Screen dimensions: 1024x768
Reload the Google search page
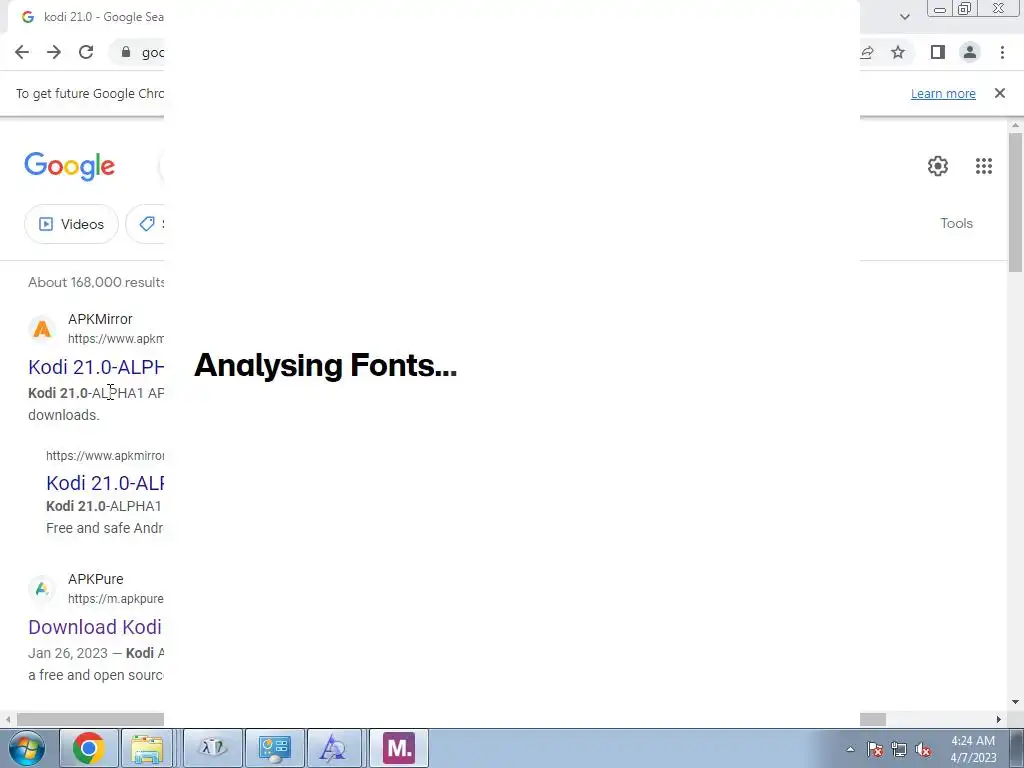click(x=86, y=52)
